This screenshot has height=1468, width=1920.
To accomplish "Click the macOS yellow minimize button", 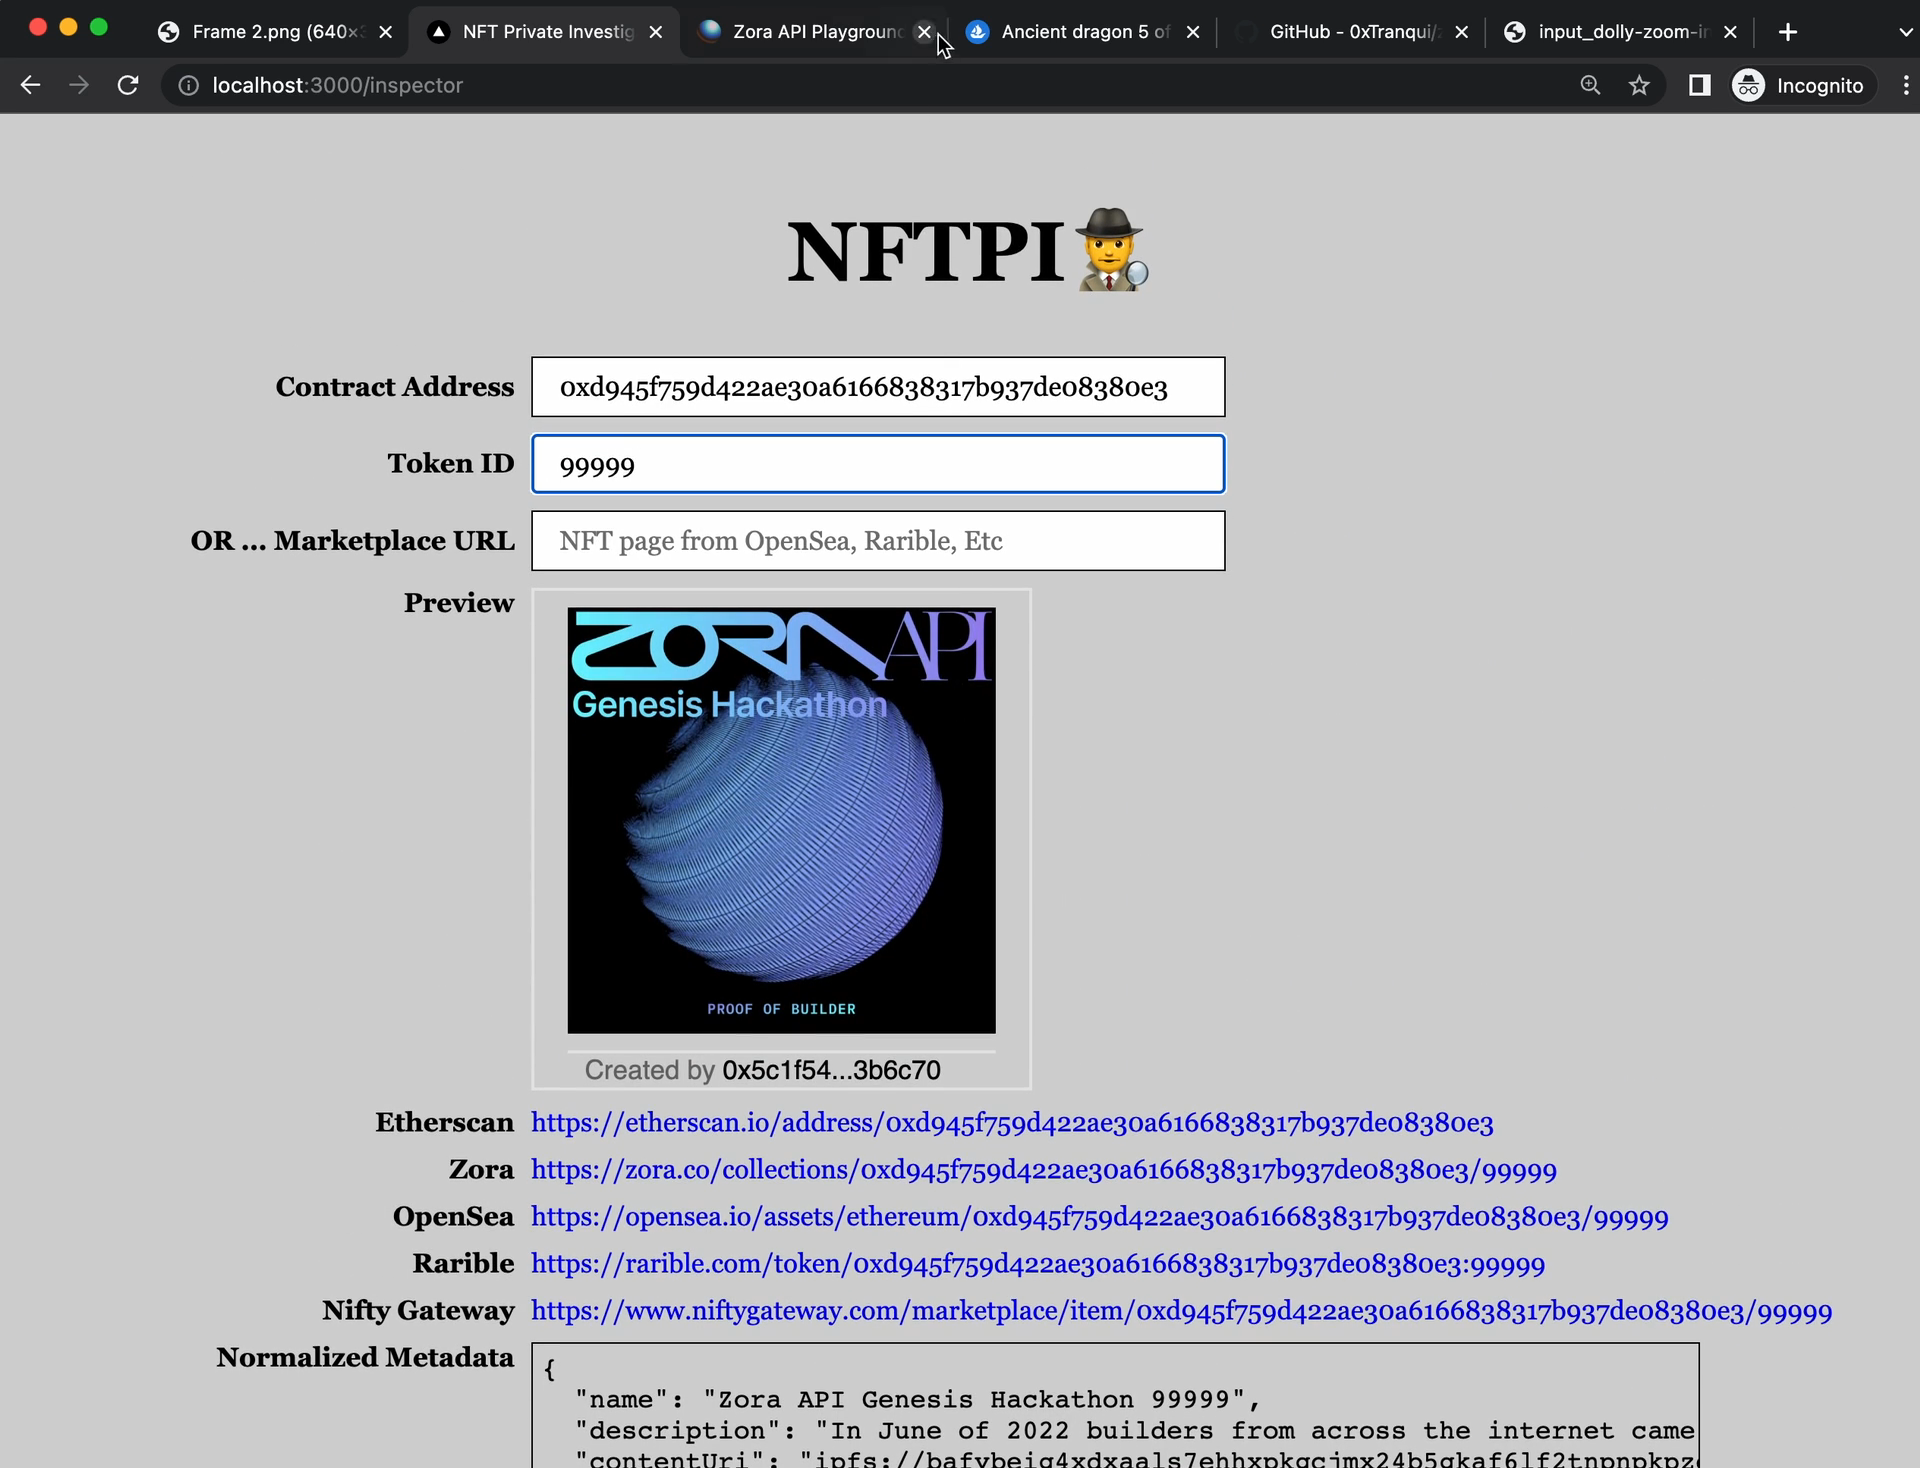I will (68, 27).
